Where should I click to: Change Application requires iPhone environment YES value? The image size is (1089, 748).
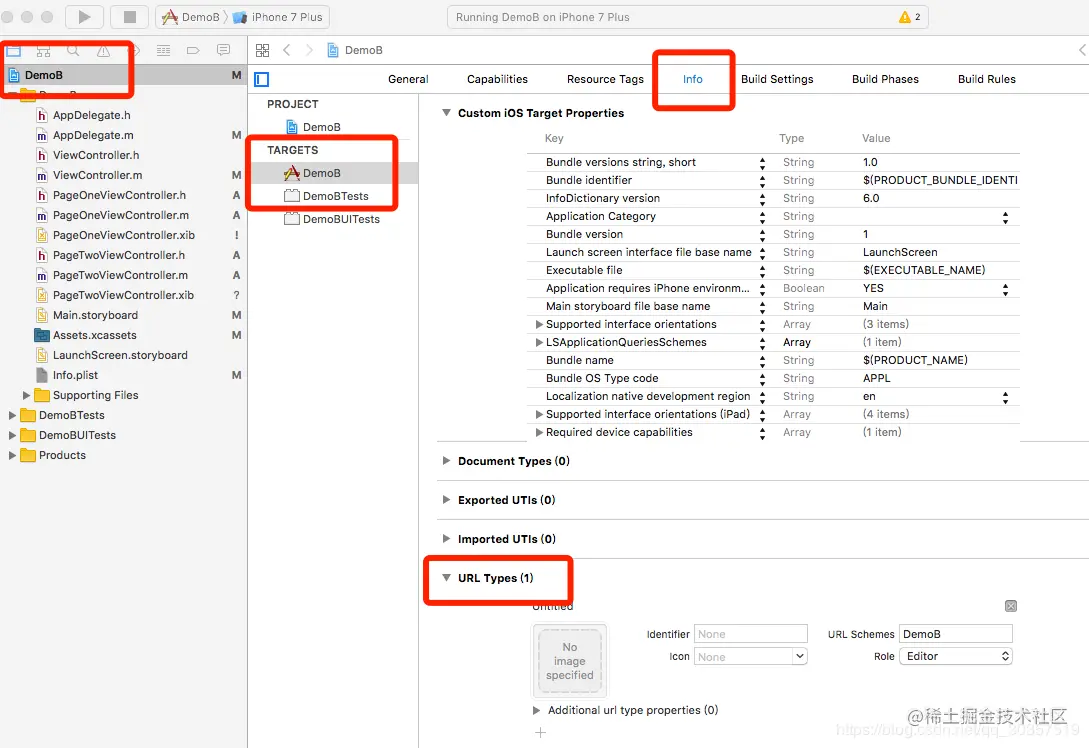coord(1005,289)
